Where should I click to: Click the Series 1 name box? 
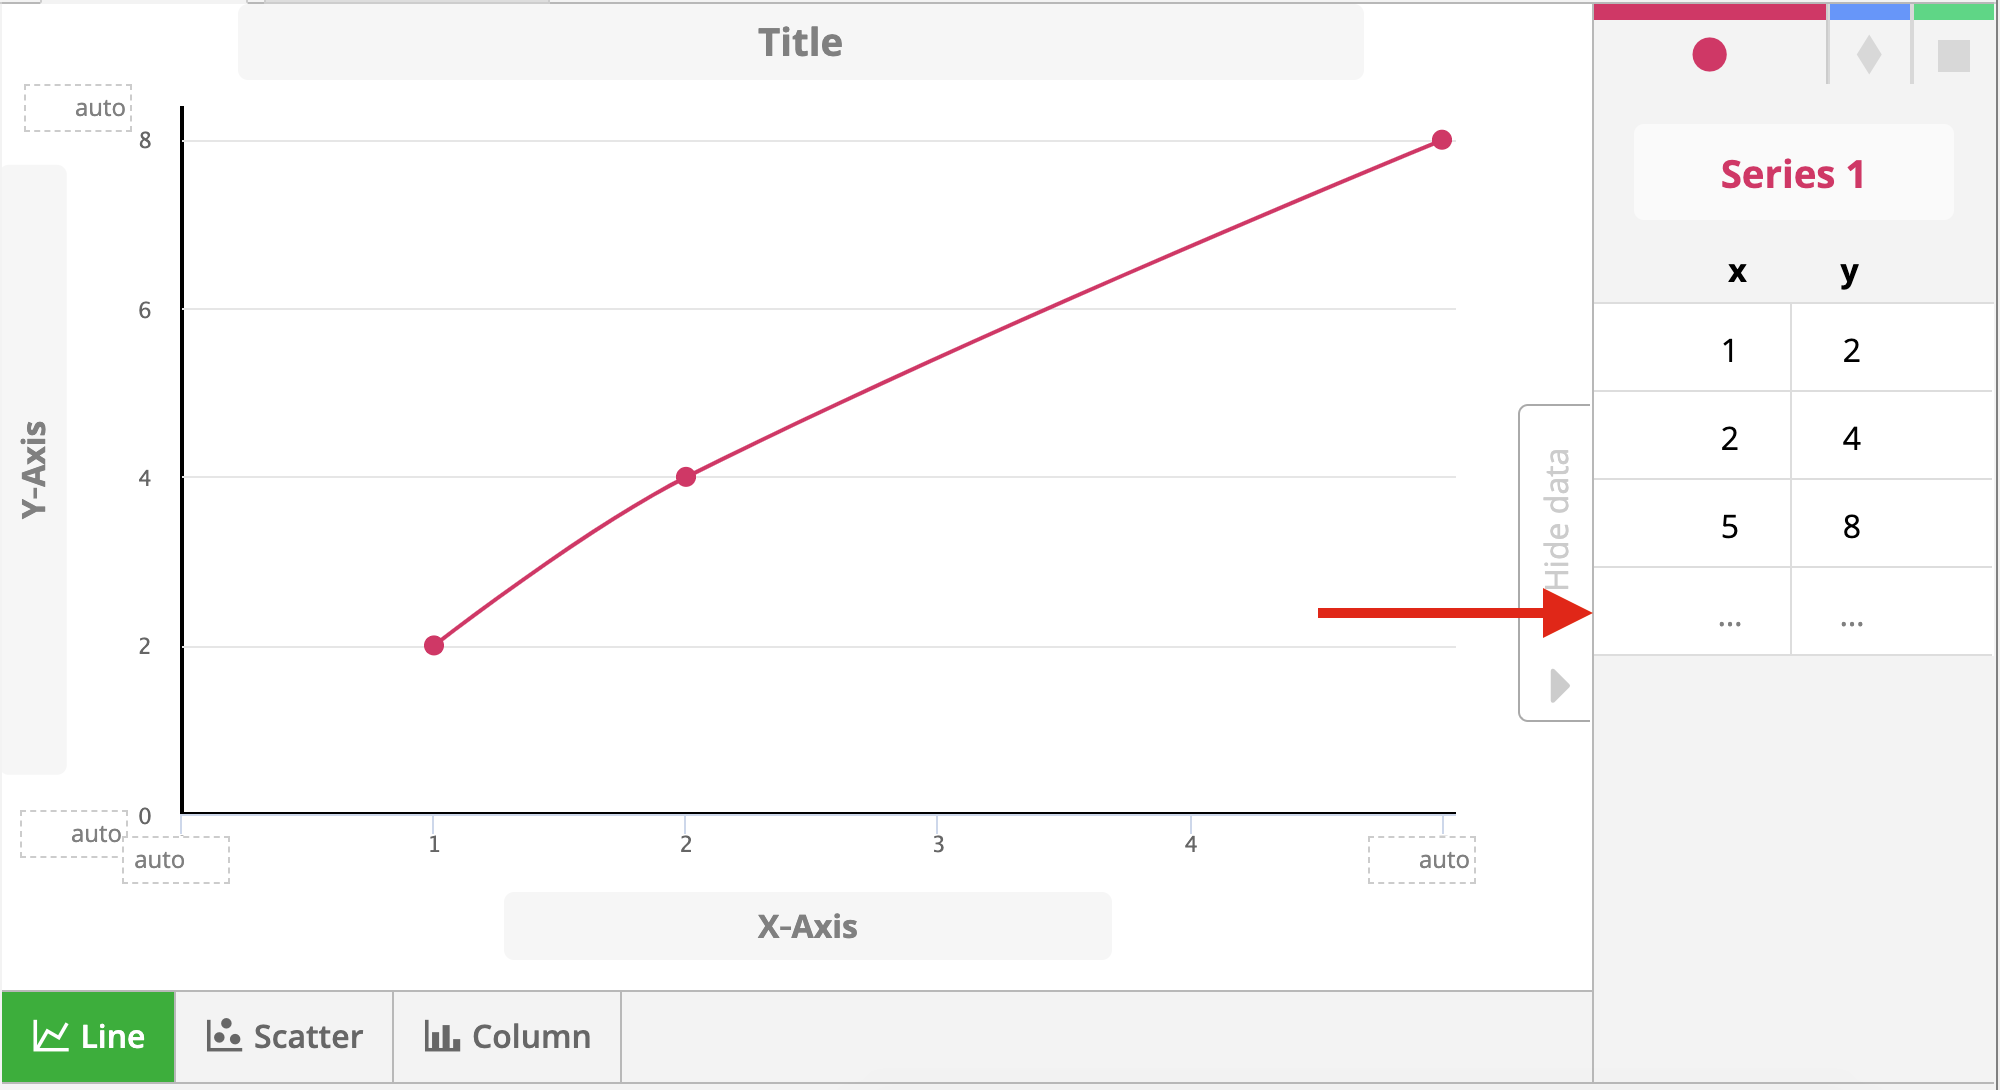(x=1793, y=173)
